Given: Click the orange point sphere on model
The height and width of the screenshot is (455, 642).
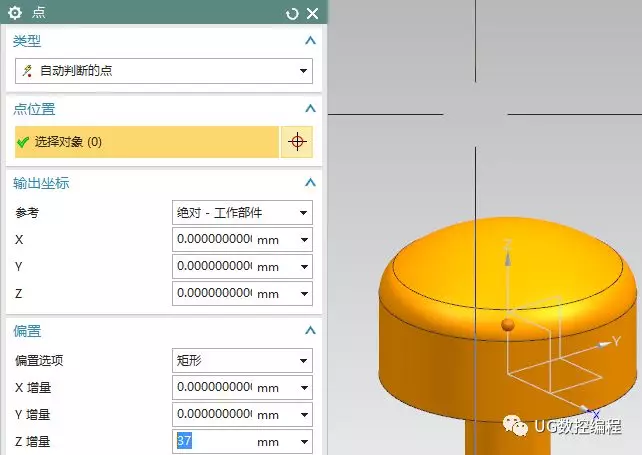Looking at the screenshot, I should point(508,325).
